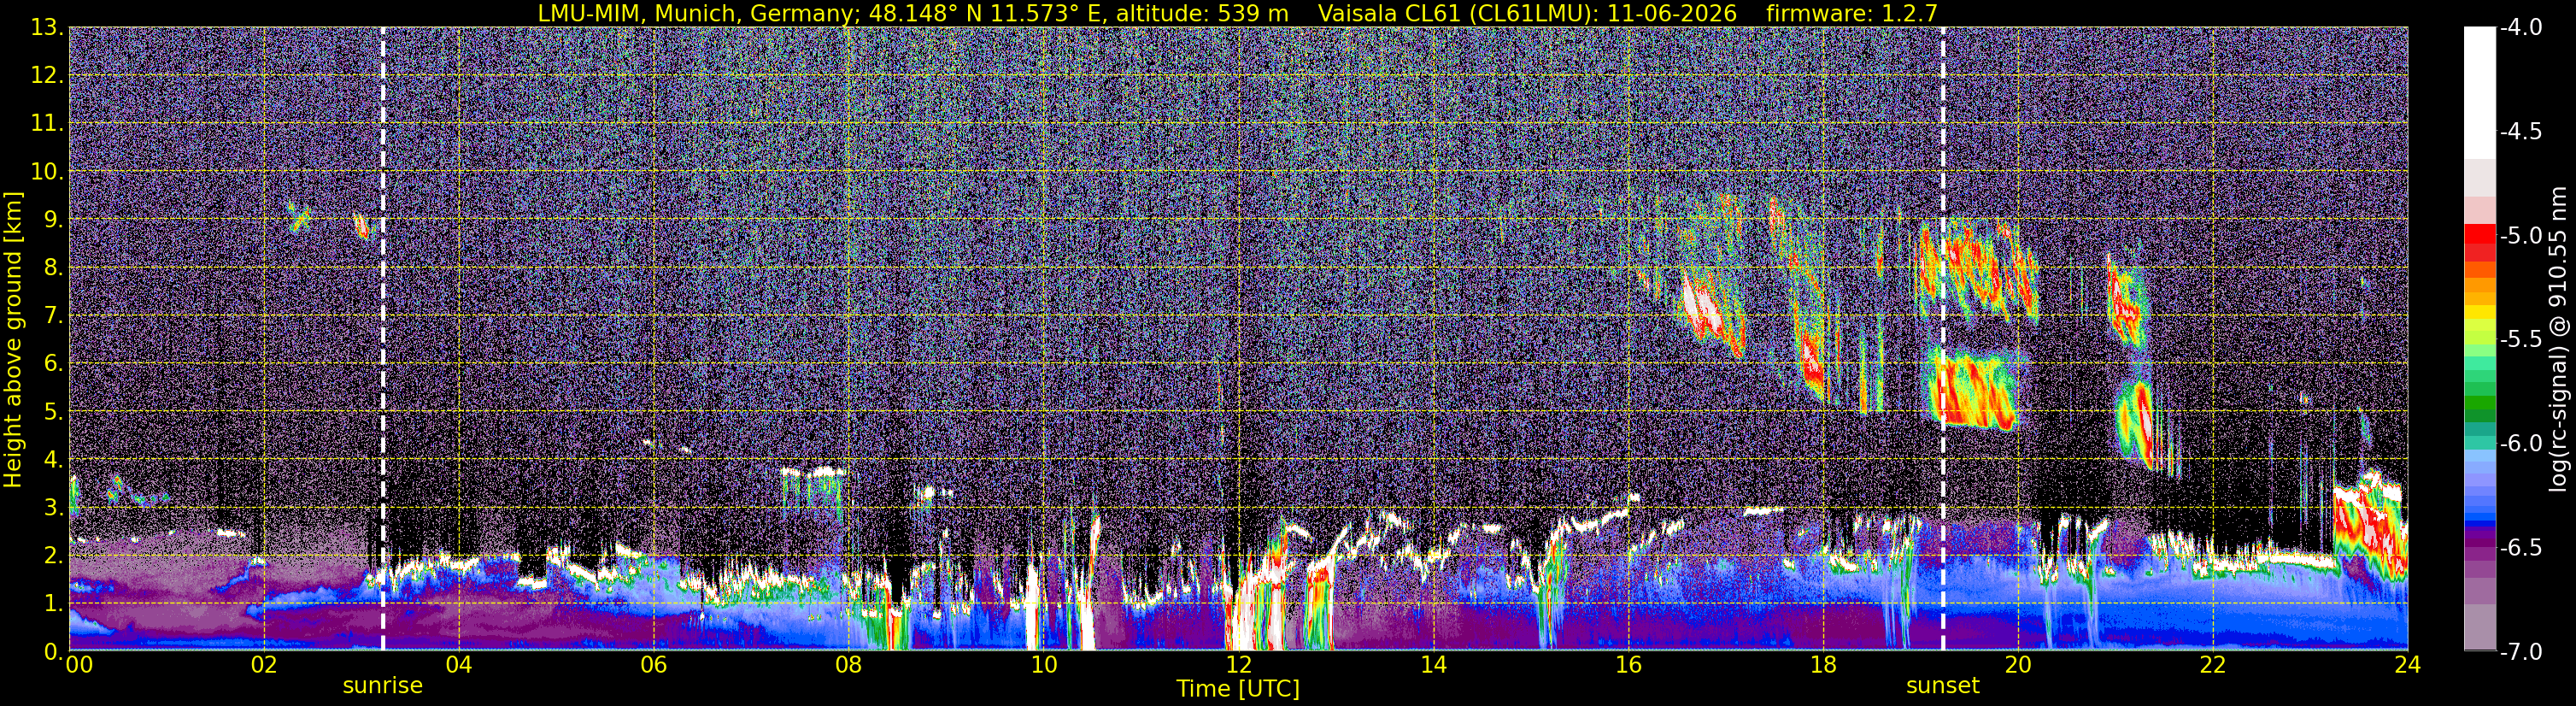Click the 'log(rc-signal) @ 910.55 nm' colorbar label
This screenshot has height=706, width=2576.
(2558, 339)
